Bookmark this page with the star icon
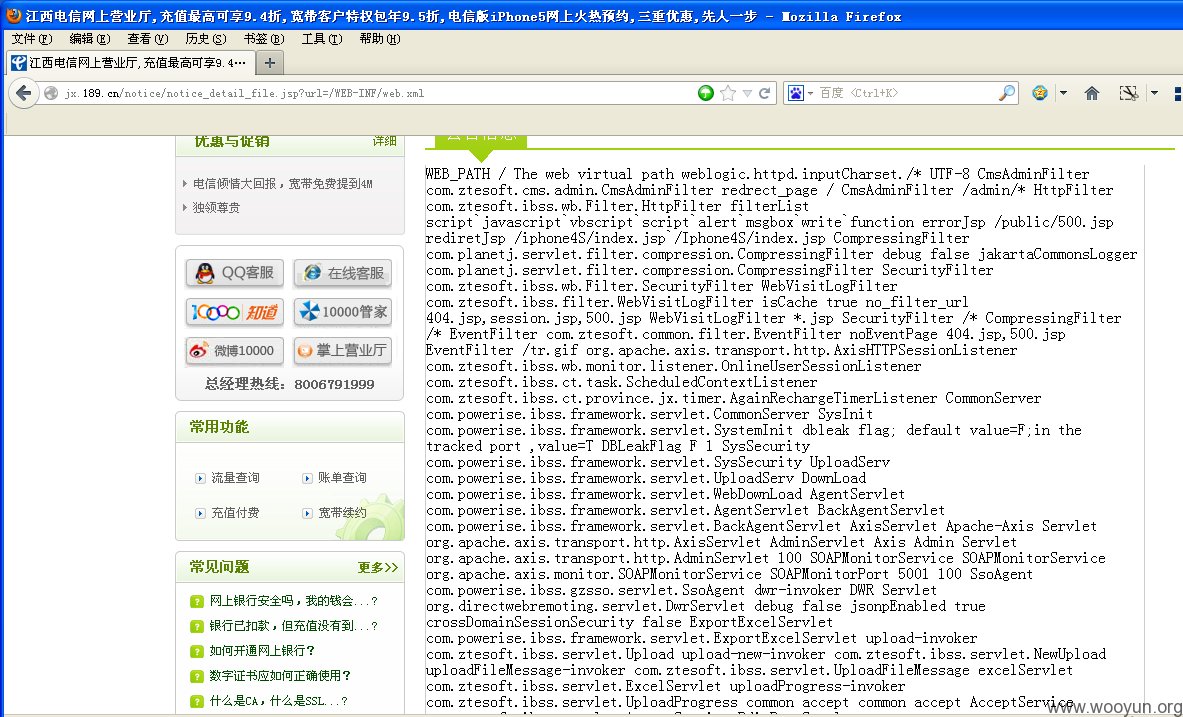1183x717 pixels. click(728, 93)
